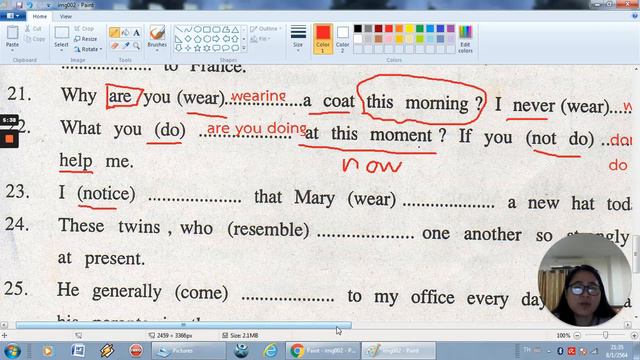Viewport: 640px width, 360px height.
Task: Open the Outline dropdown
Action: 266,29
